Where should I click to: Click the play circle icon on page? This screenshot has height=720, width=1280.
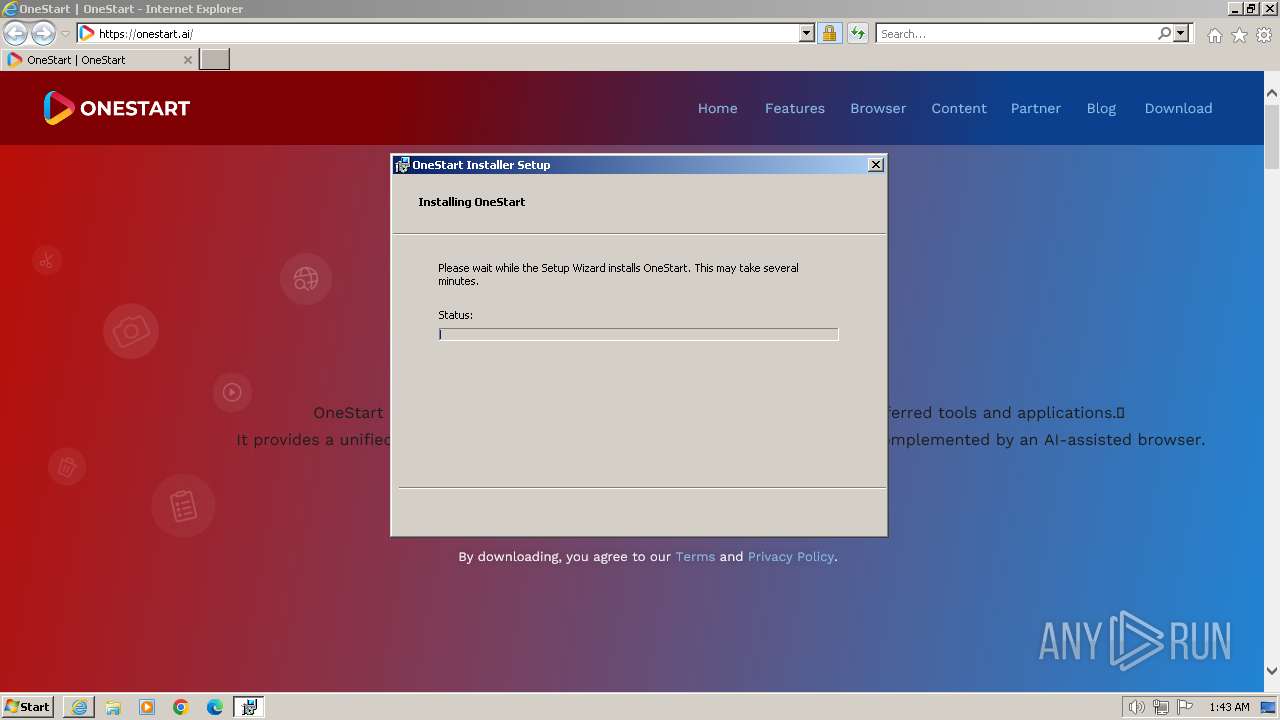(232, 392)
